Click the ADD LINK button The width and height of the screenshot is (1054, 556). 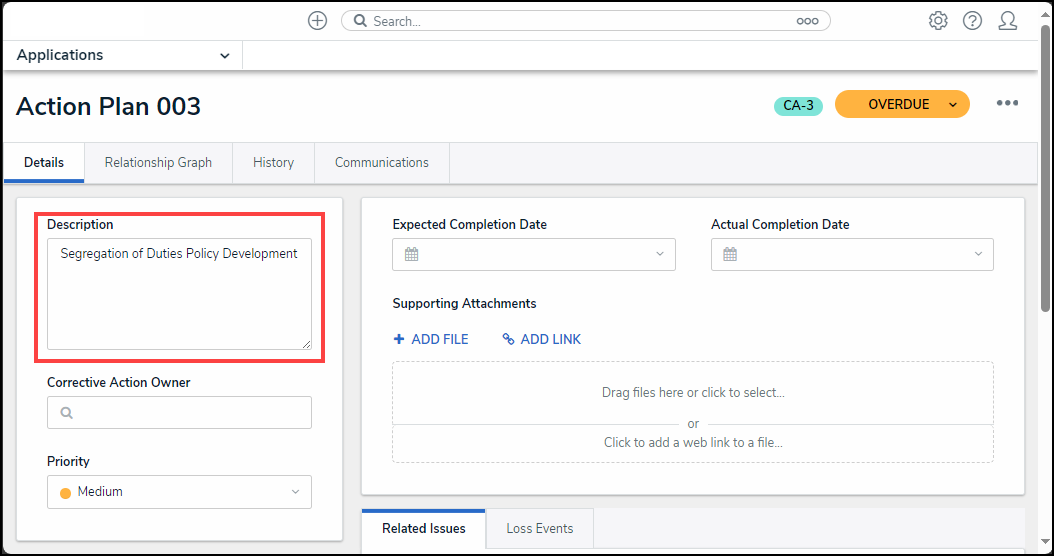tap(542, 339)
